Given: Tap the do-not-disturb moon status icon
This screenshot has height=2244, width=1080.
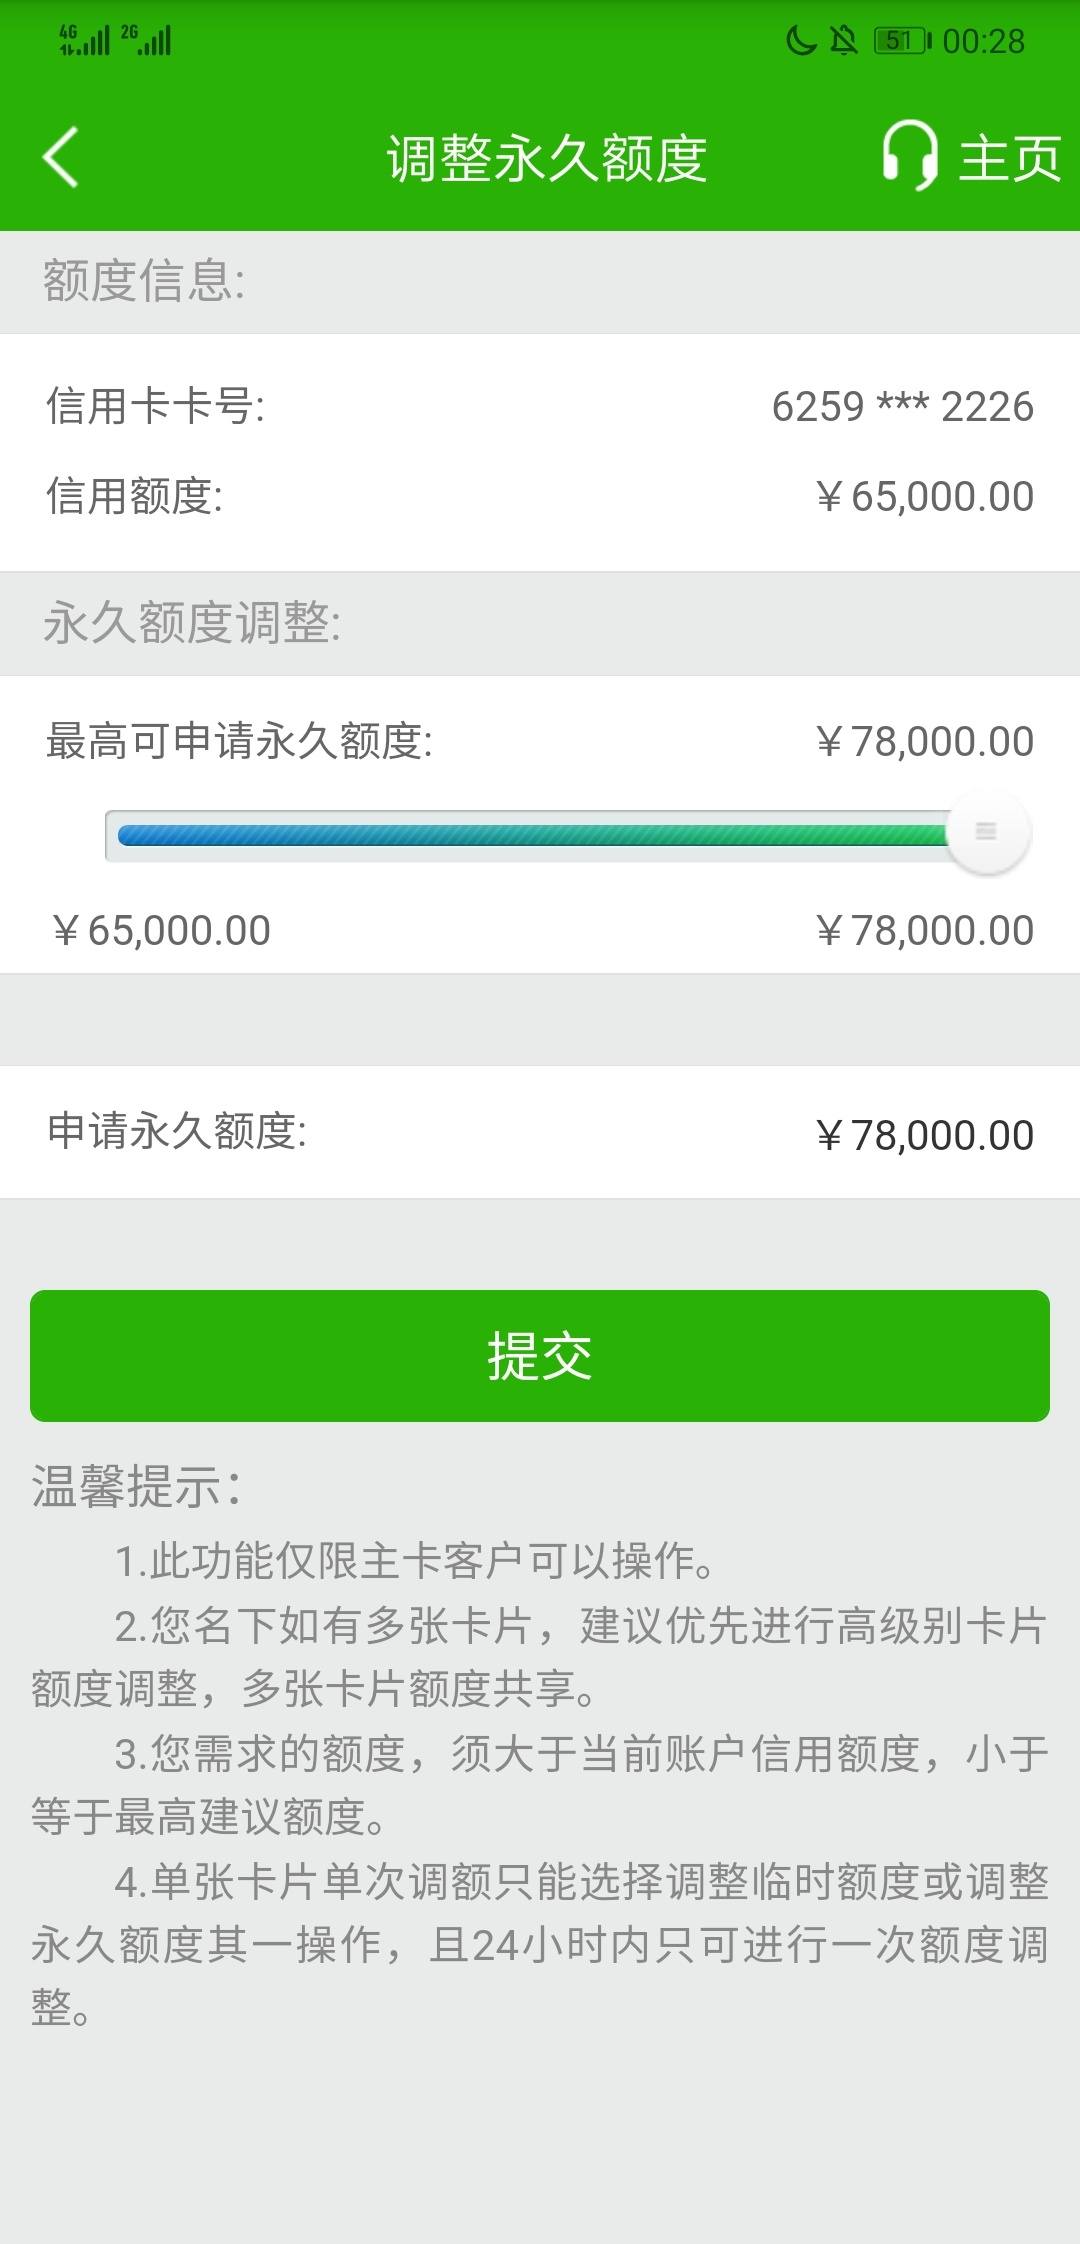Looking at the screenshot, I should click(801, 40).
